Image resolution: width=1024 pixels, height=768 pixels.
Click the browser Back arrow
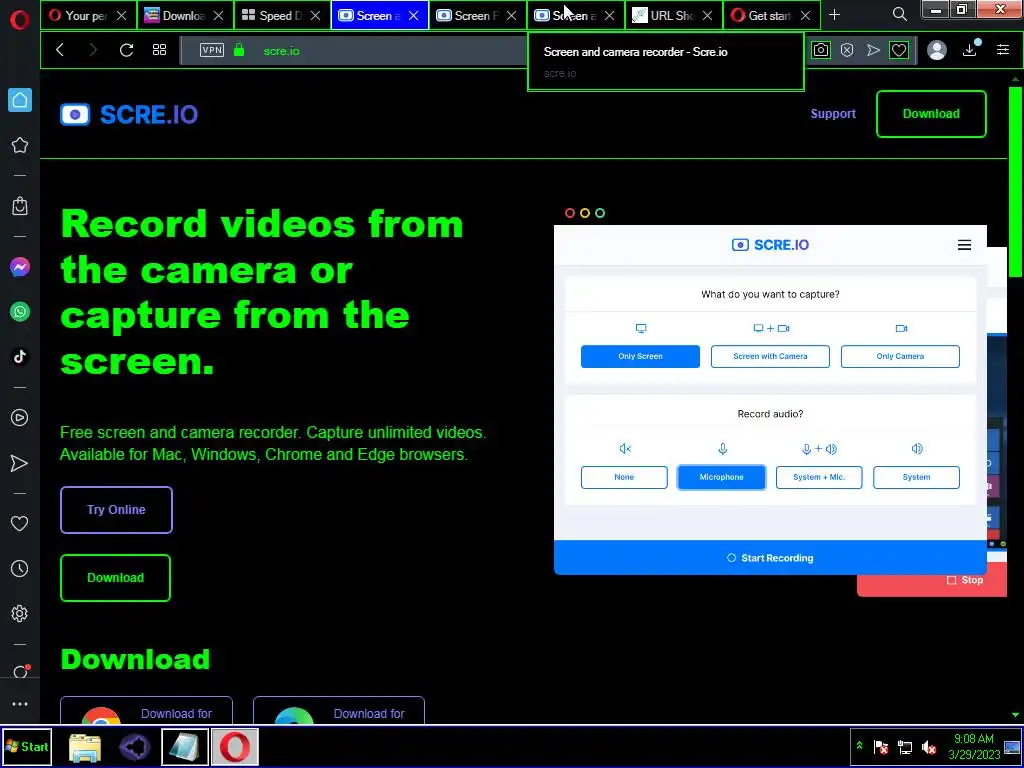pos(60,50)
